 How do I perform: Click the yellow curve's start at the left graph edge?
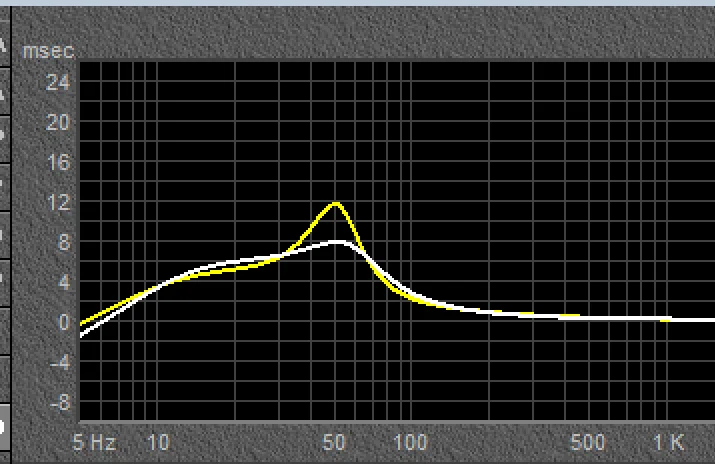82,323
